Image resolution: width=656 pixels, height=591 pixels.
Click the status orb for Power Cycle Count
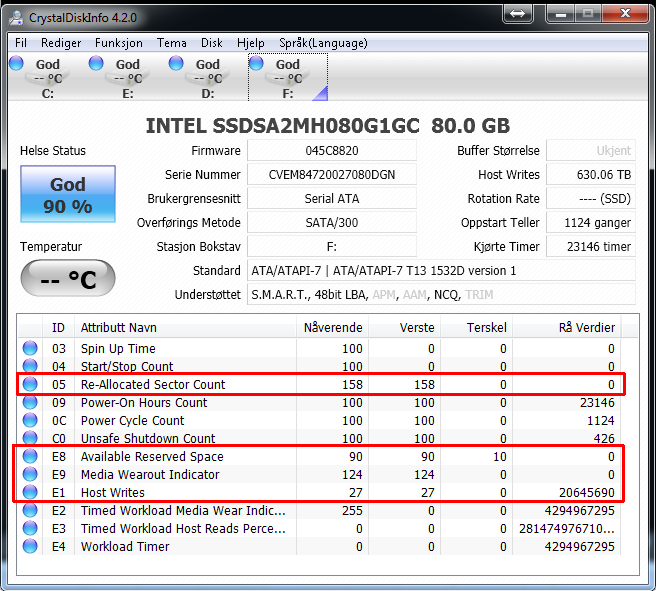click(30, 420)
